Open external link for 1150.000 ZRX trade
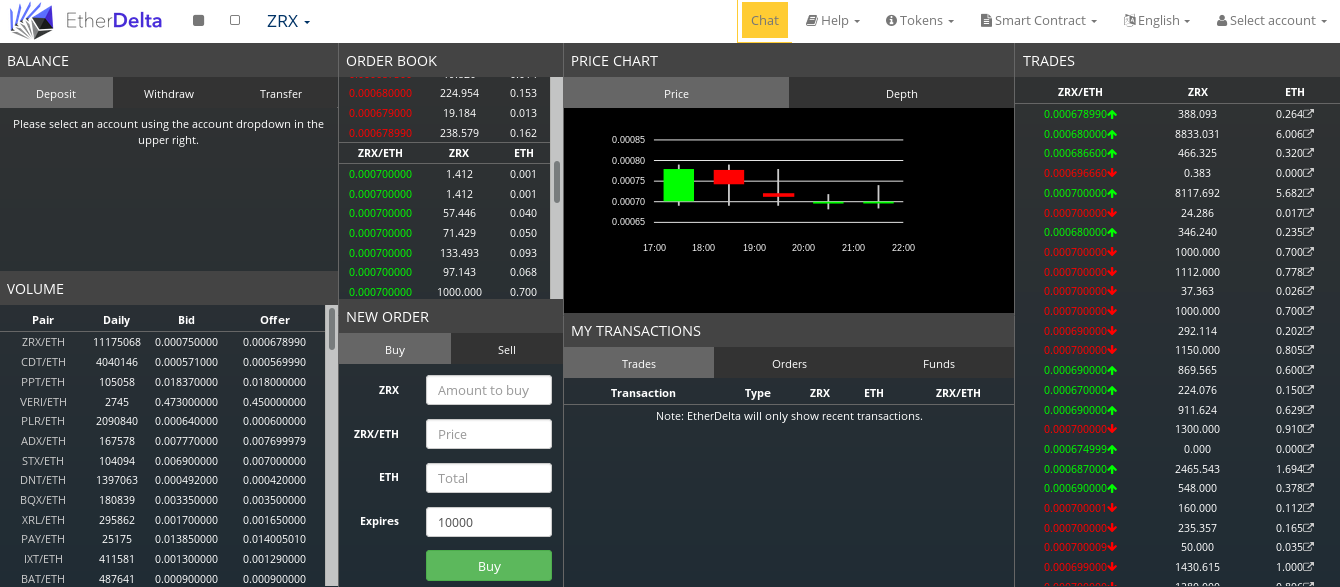This screenshot has height=587, width=1340. 1309,351
